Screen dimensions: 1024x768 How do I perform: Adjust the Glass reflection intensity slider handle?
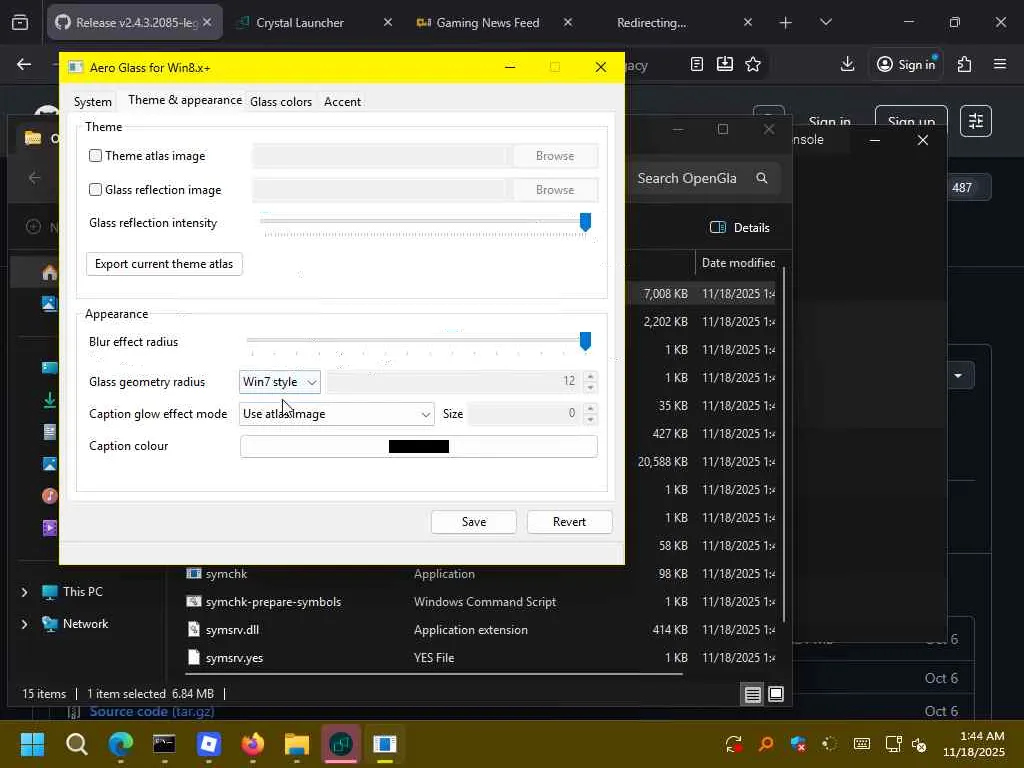coord(585,222)
